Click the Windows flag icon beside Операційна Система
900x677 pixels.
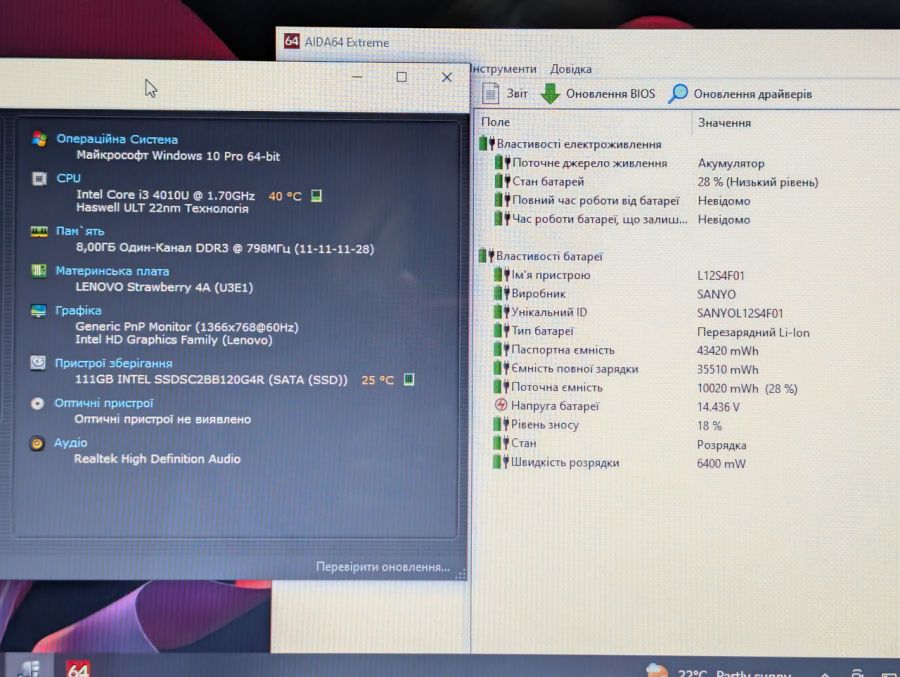40,138
